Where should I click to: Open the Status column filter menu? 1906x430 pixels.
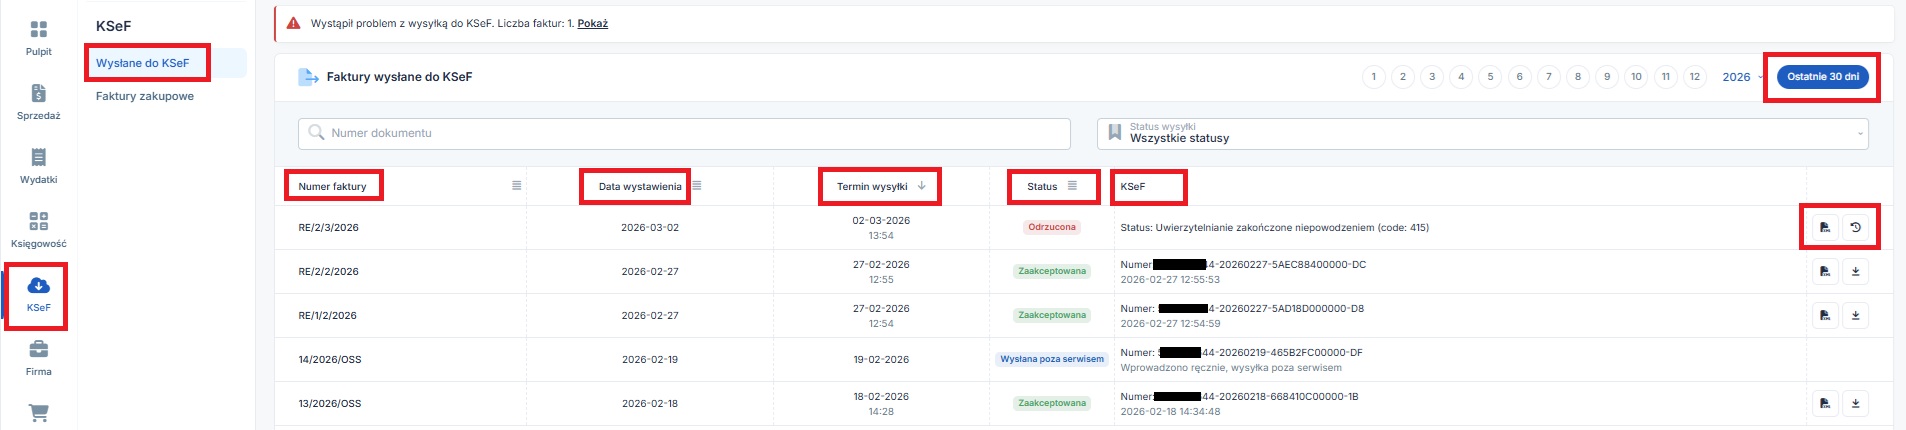(x=1072, y=186)
